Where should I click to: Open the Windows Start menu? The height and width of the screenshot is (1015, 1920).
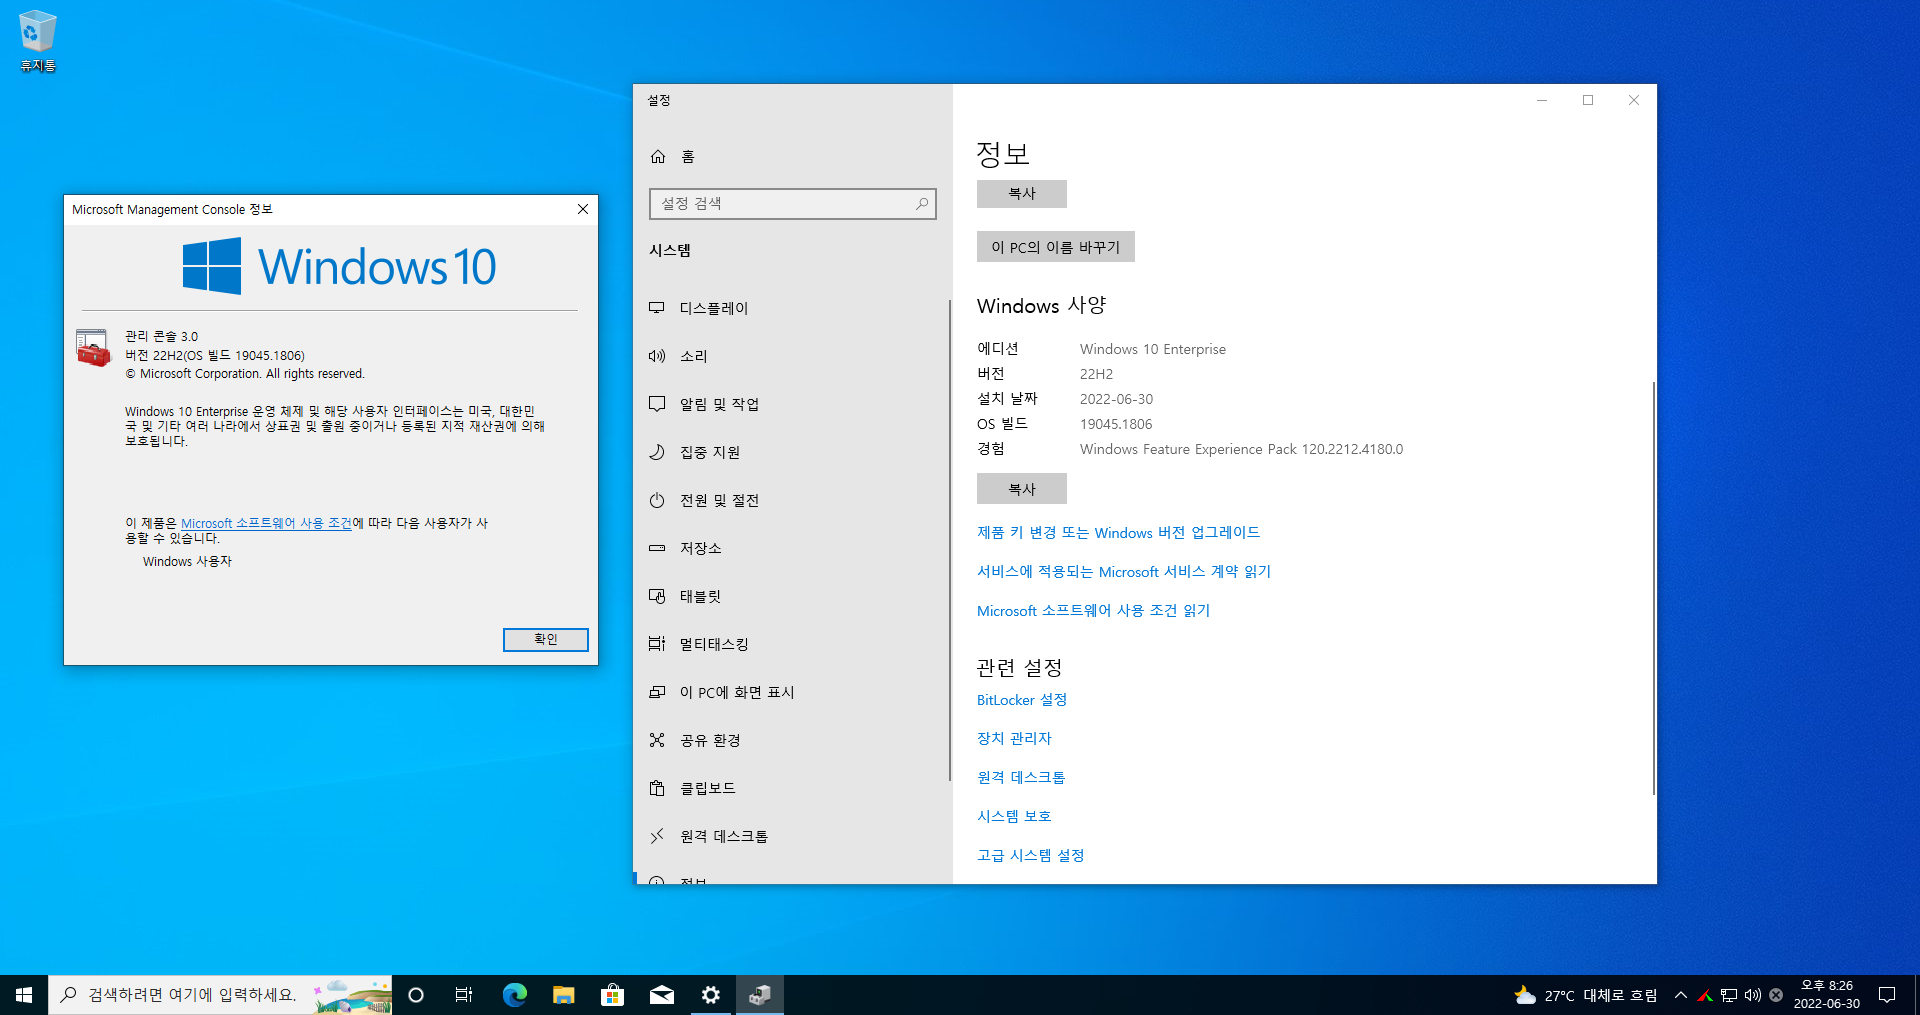tap(24, 995)
